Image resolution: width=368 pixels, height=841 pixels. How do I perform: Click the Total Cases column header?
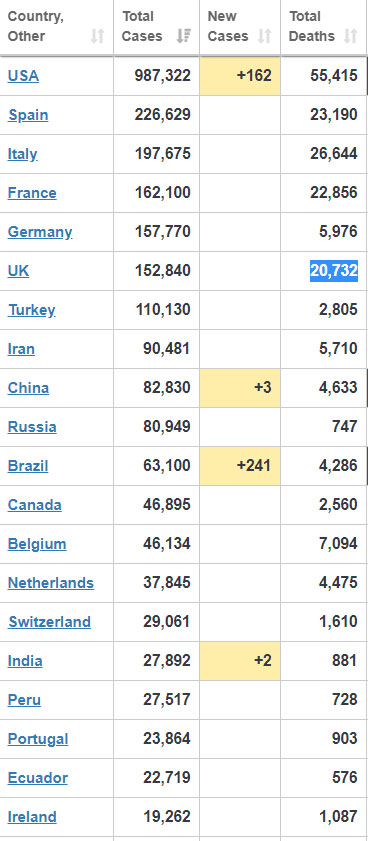pyautogui.click(x=156, y=27)
